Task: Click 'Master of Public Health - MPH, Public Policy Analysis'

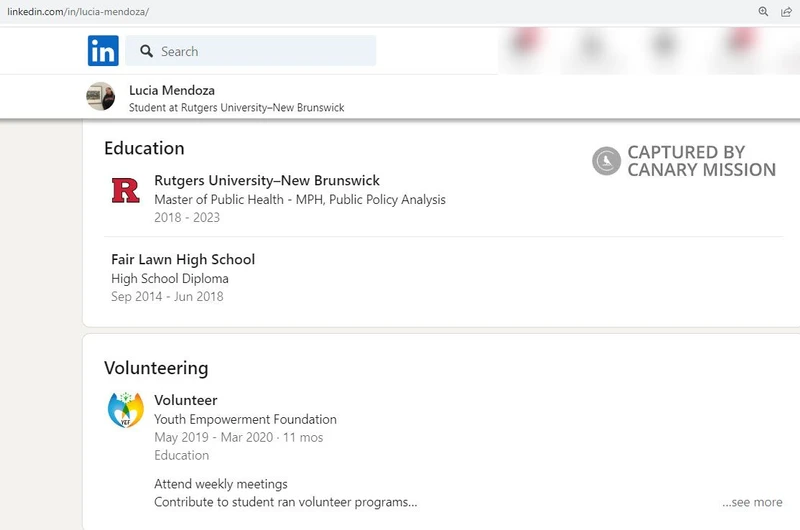Action: pyautogui.click(x=300, y=199)
